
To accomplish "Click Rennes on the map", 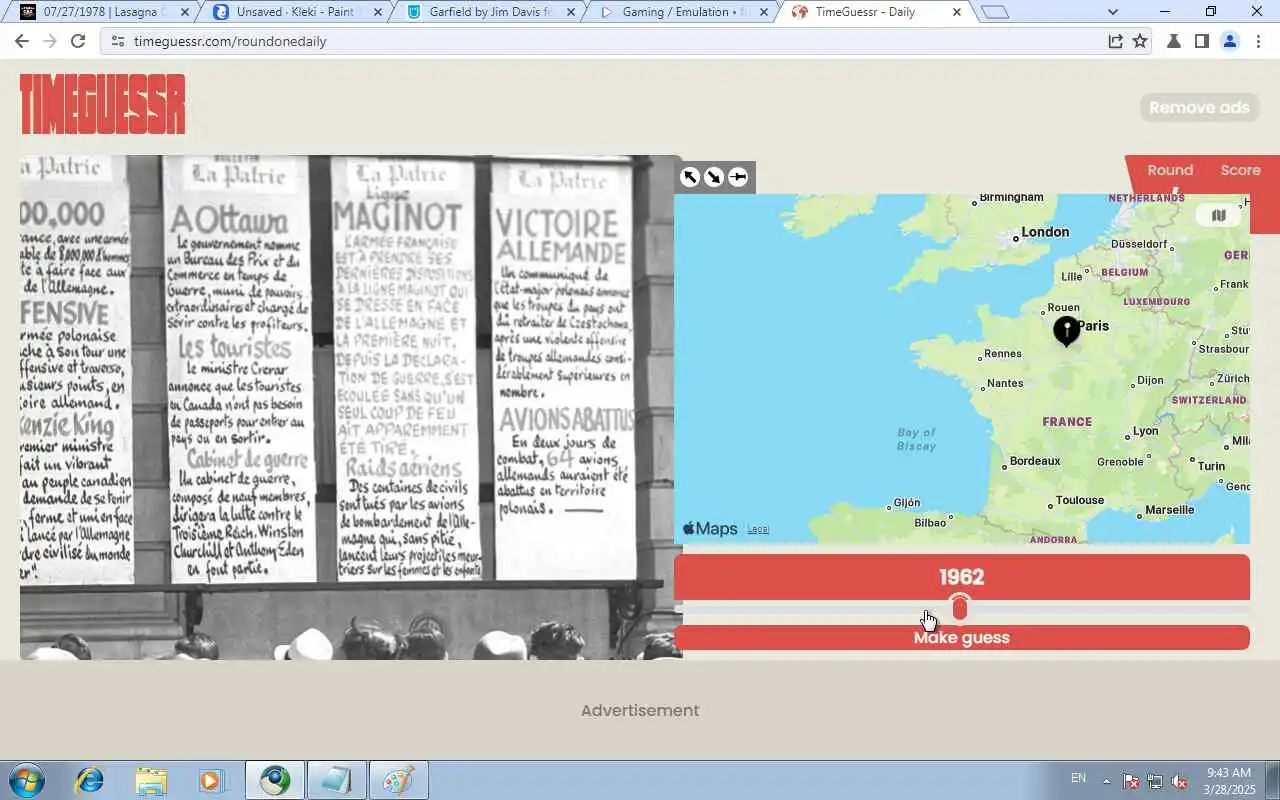I will [x=1003, y=353].
